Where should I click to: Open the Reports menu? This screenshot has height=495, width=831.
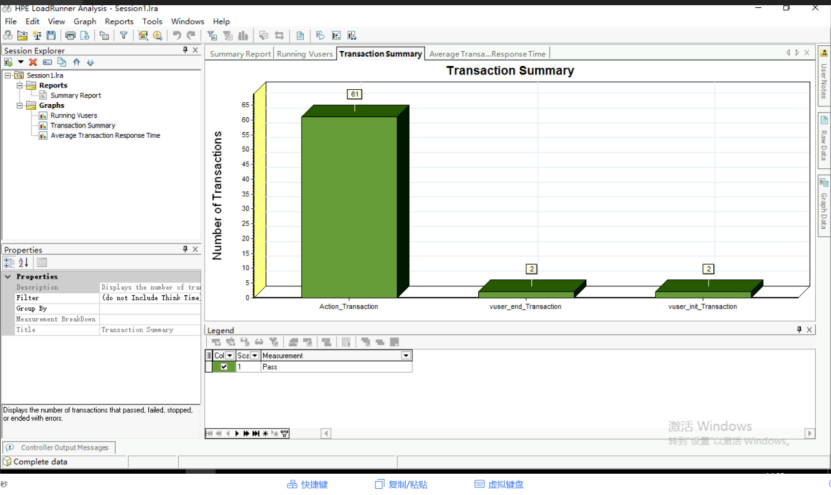pyautogui.click(x=119, y=21)
